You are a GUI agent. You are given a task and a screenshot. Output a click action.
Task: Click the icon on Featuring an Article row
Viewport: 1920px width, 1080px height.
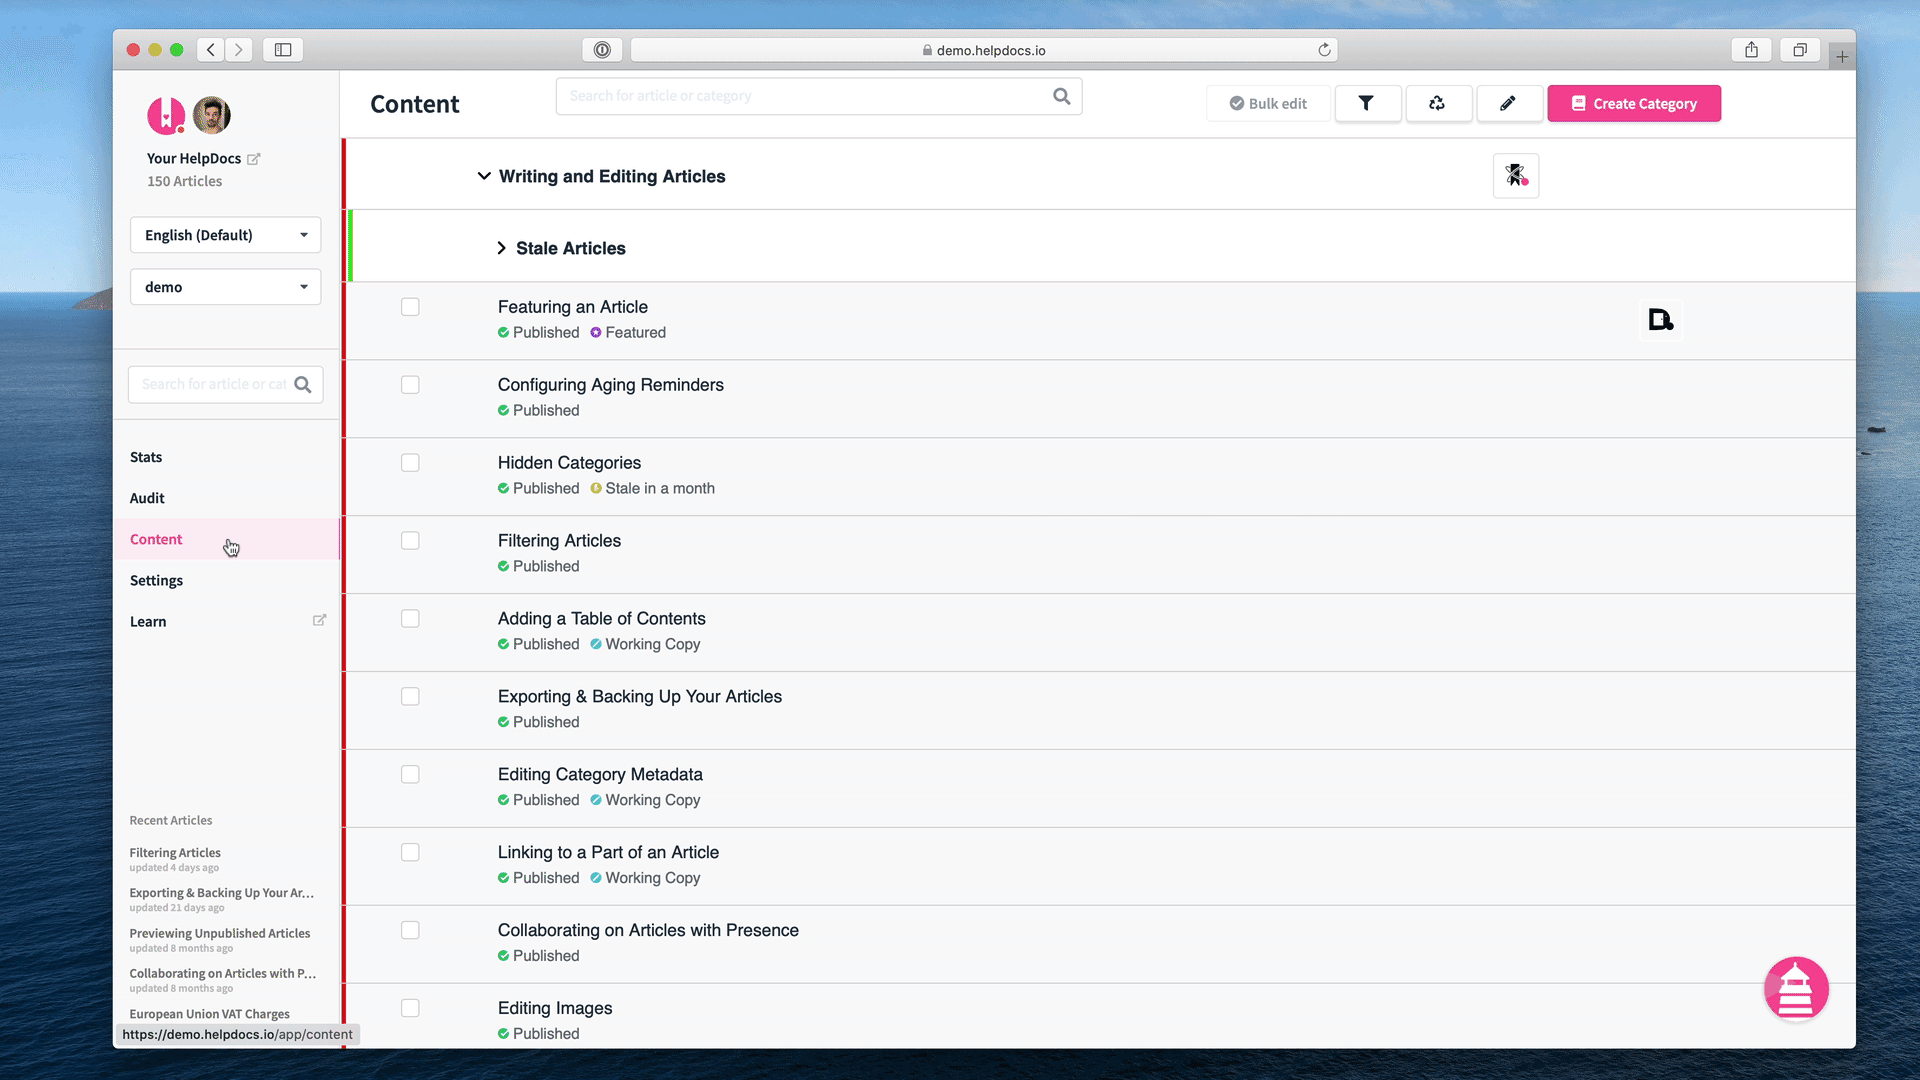[1661, 320]
